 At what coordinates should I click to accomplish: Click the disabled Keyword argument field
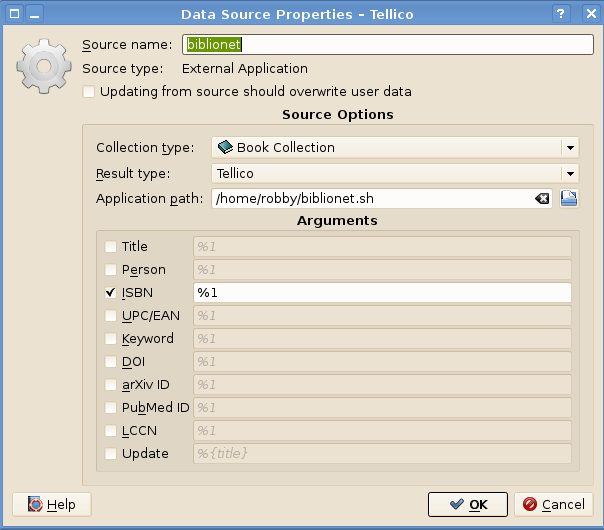(382, 339)
